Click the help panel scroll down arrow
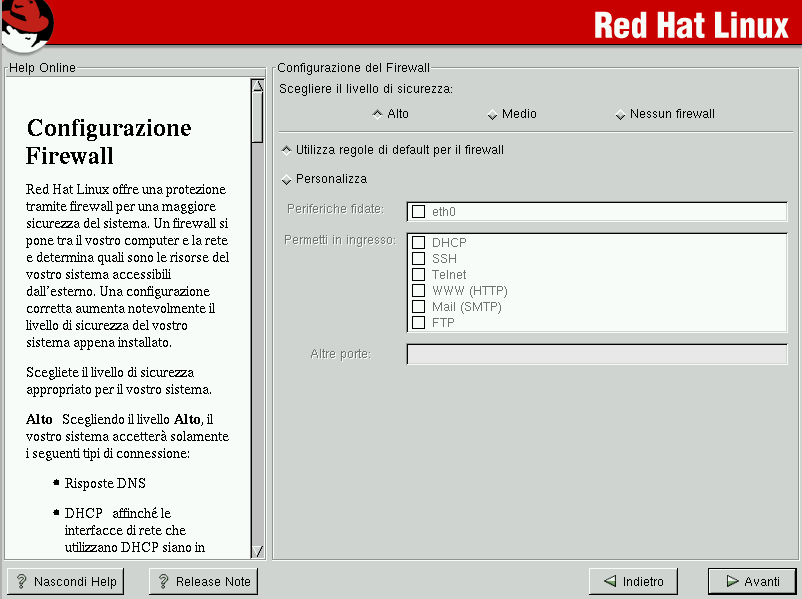Viewport: 802px width, 599px height. [257, 551]
